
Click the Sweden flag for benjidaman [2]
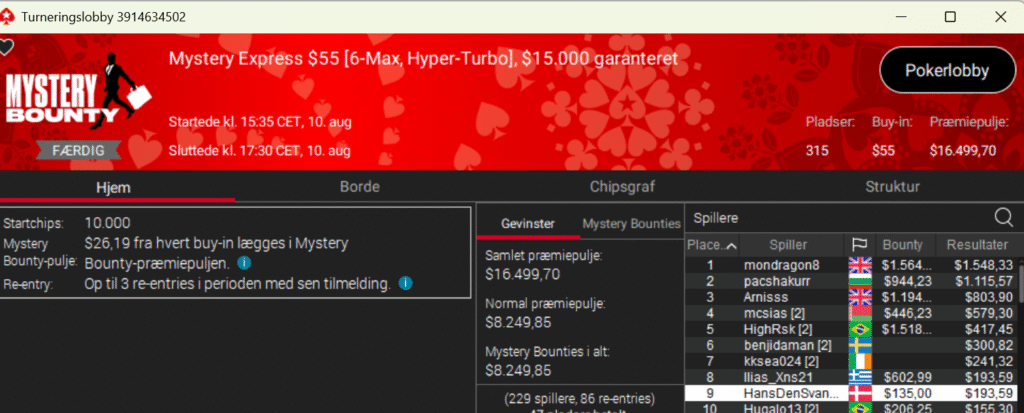point(860,345)
